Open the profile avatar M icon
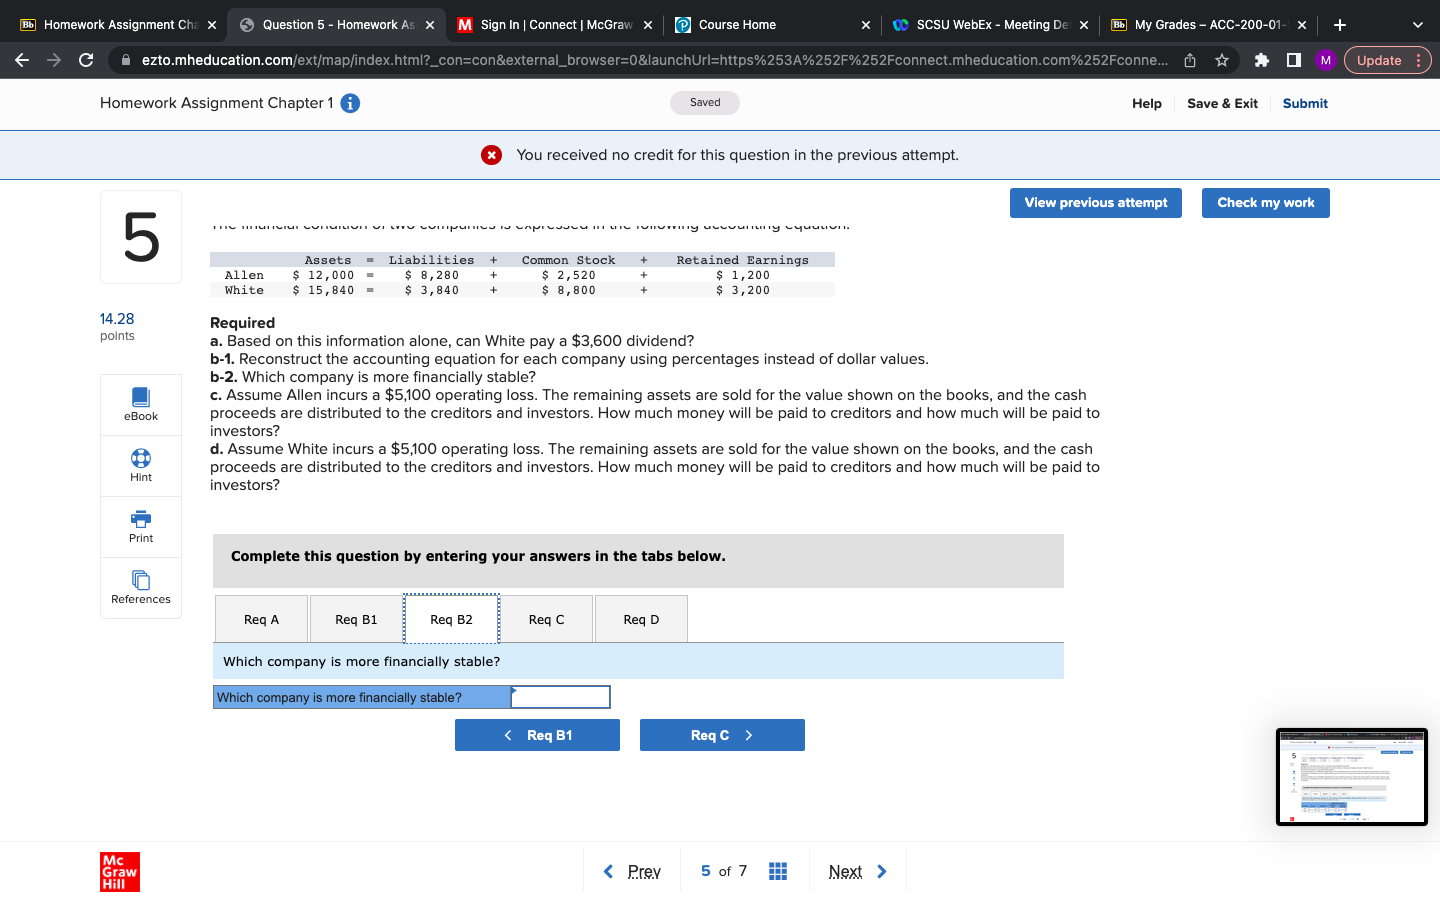The height and width of the screenshot is (900, 1440). [1325, 60]
